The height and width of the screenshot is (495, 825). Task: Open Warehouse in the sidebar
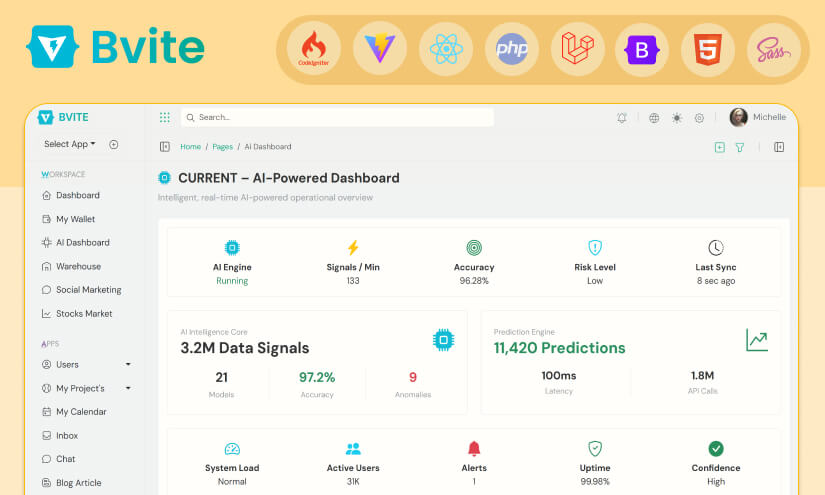point(71,266)
